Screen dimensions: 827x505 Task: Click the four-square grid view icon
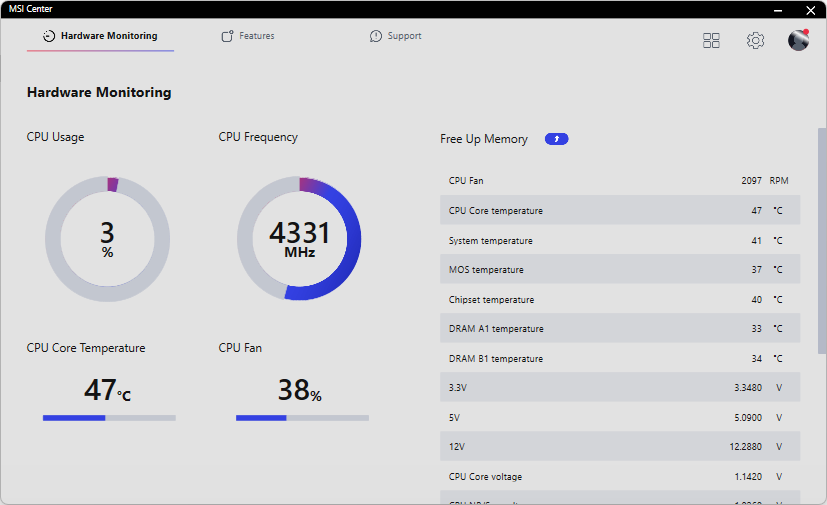coord(712,41)
